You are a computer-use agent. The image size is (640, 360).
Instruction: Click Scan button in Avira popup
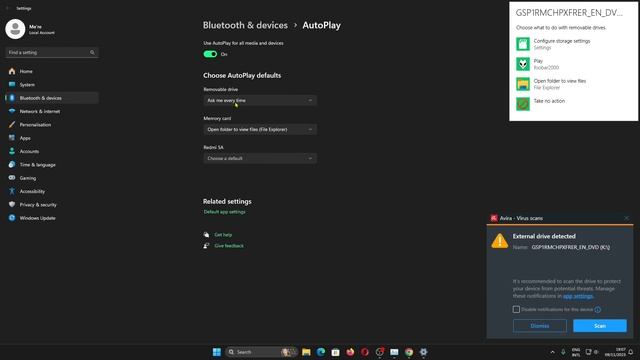(x=600, y=326)
